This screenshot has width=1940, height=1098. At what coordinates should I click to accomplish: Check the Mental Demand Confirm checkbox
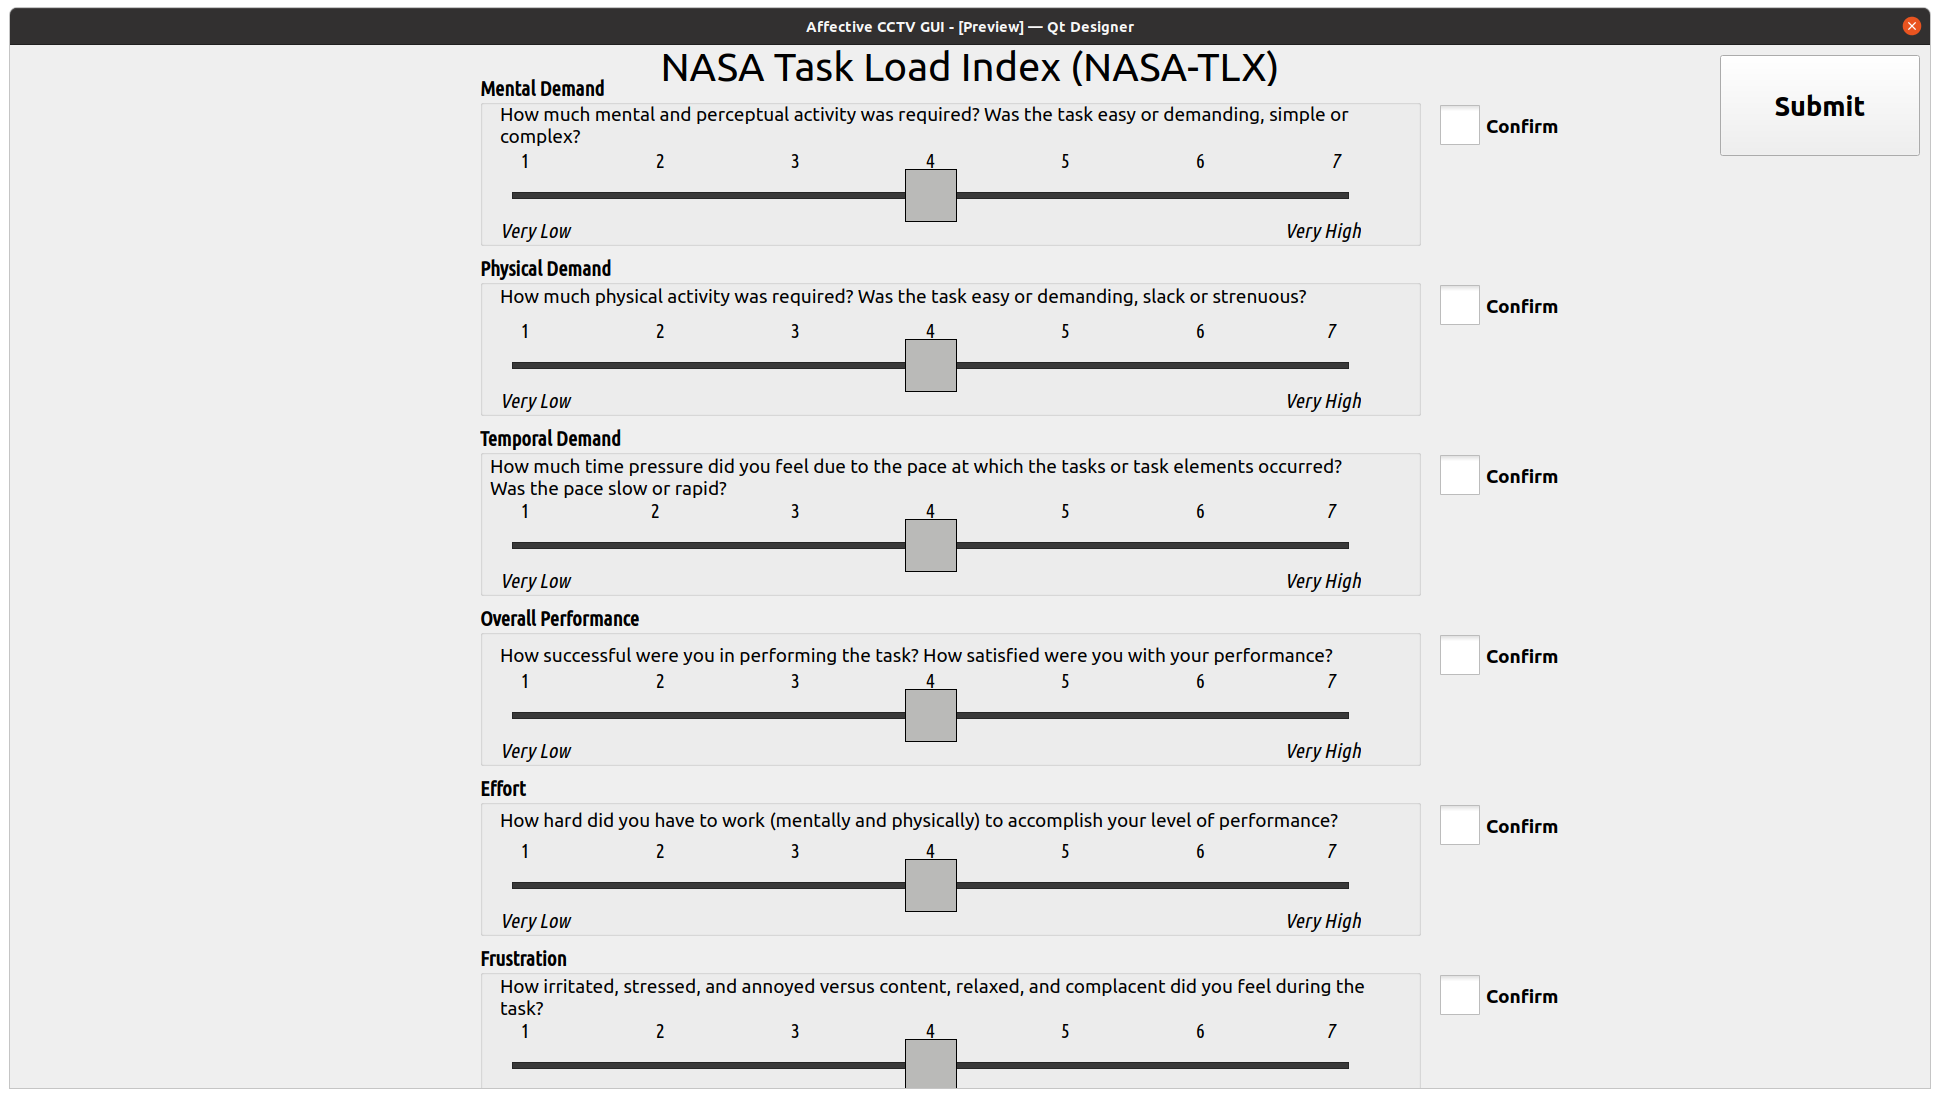(x=1459, y=125)
